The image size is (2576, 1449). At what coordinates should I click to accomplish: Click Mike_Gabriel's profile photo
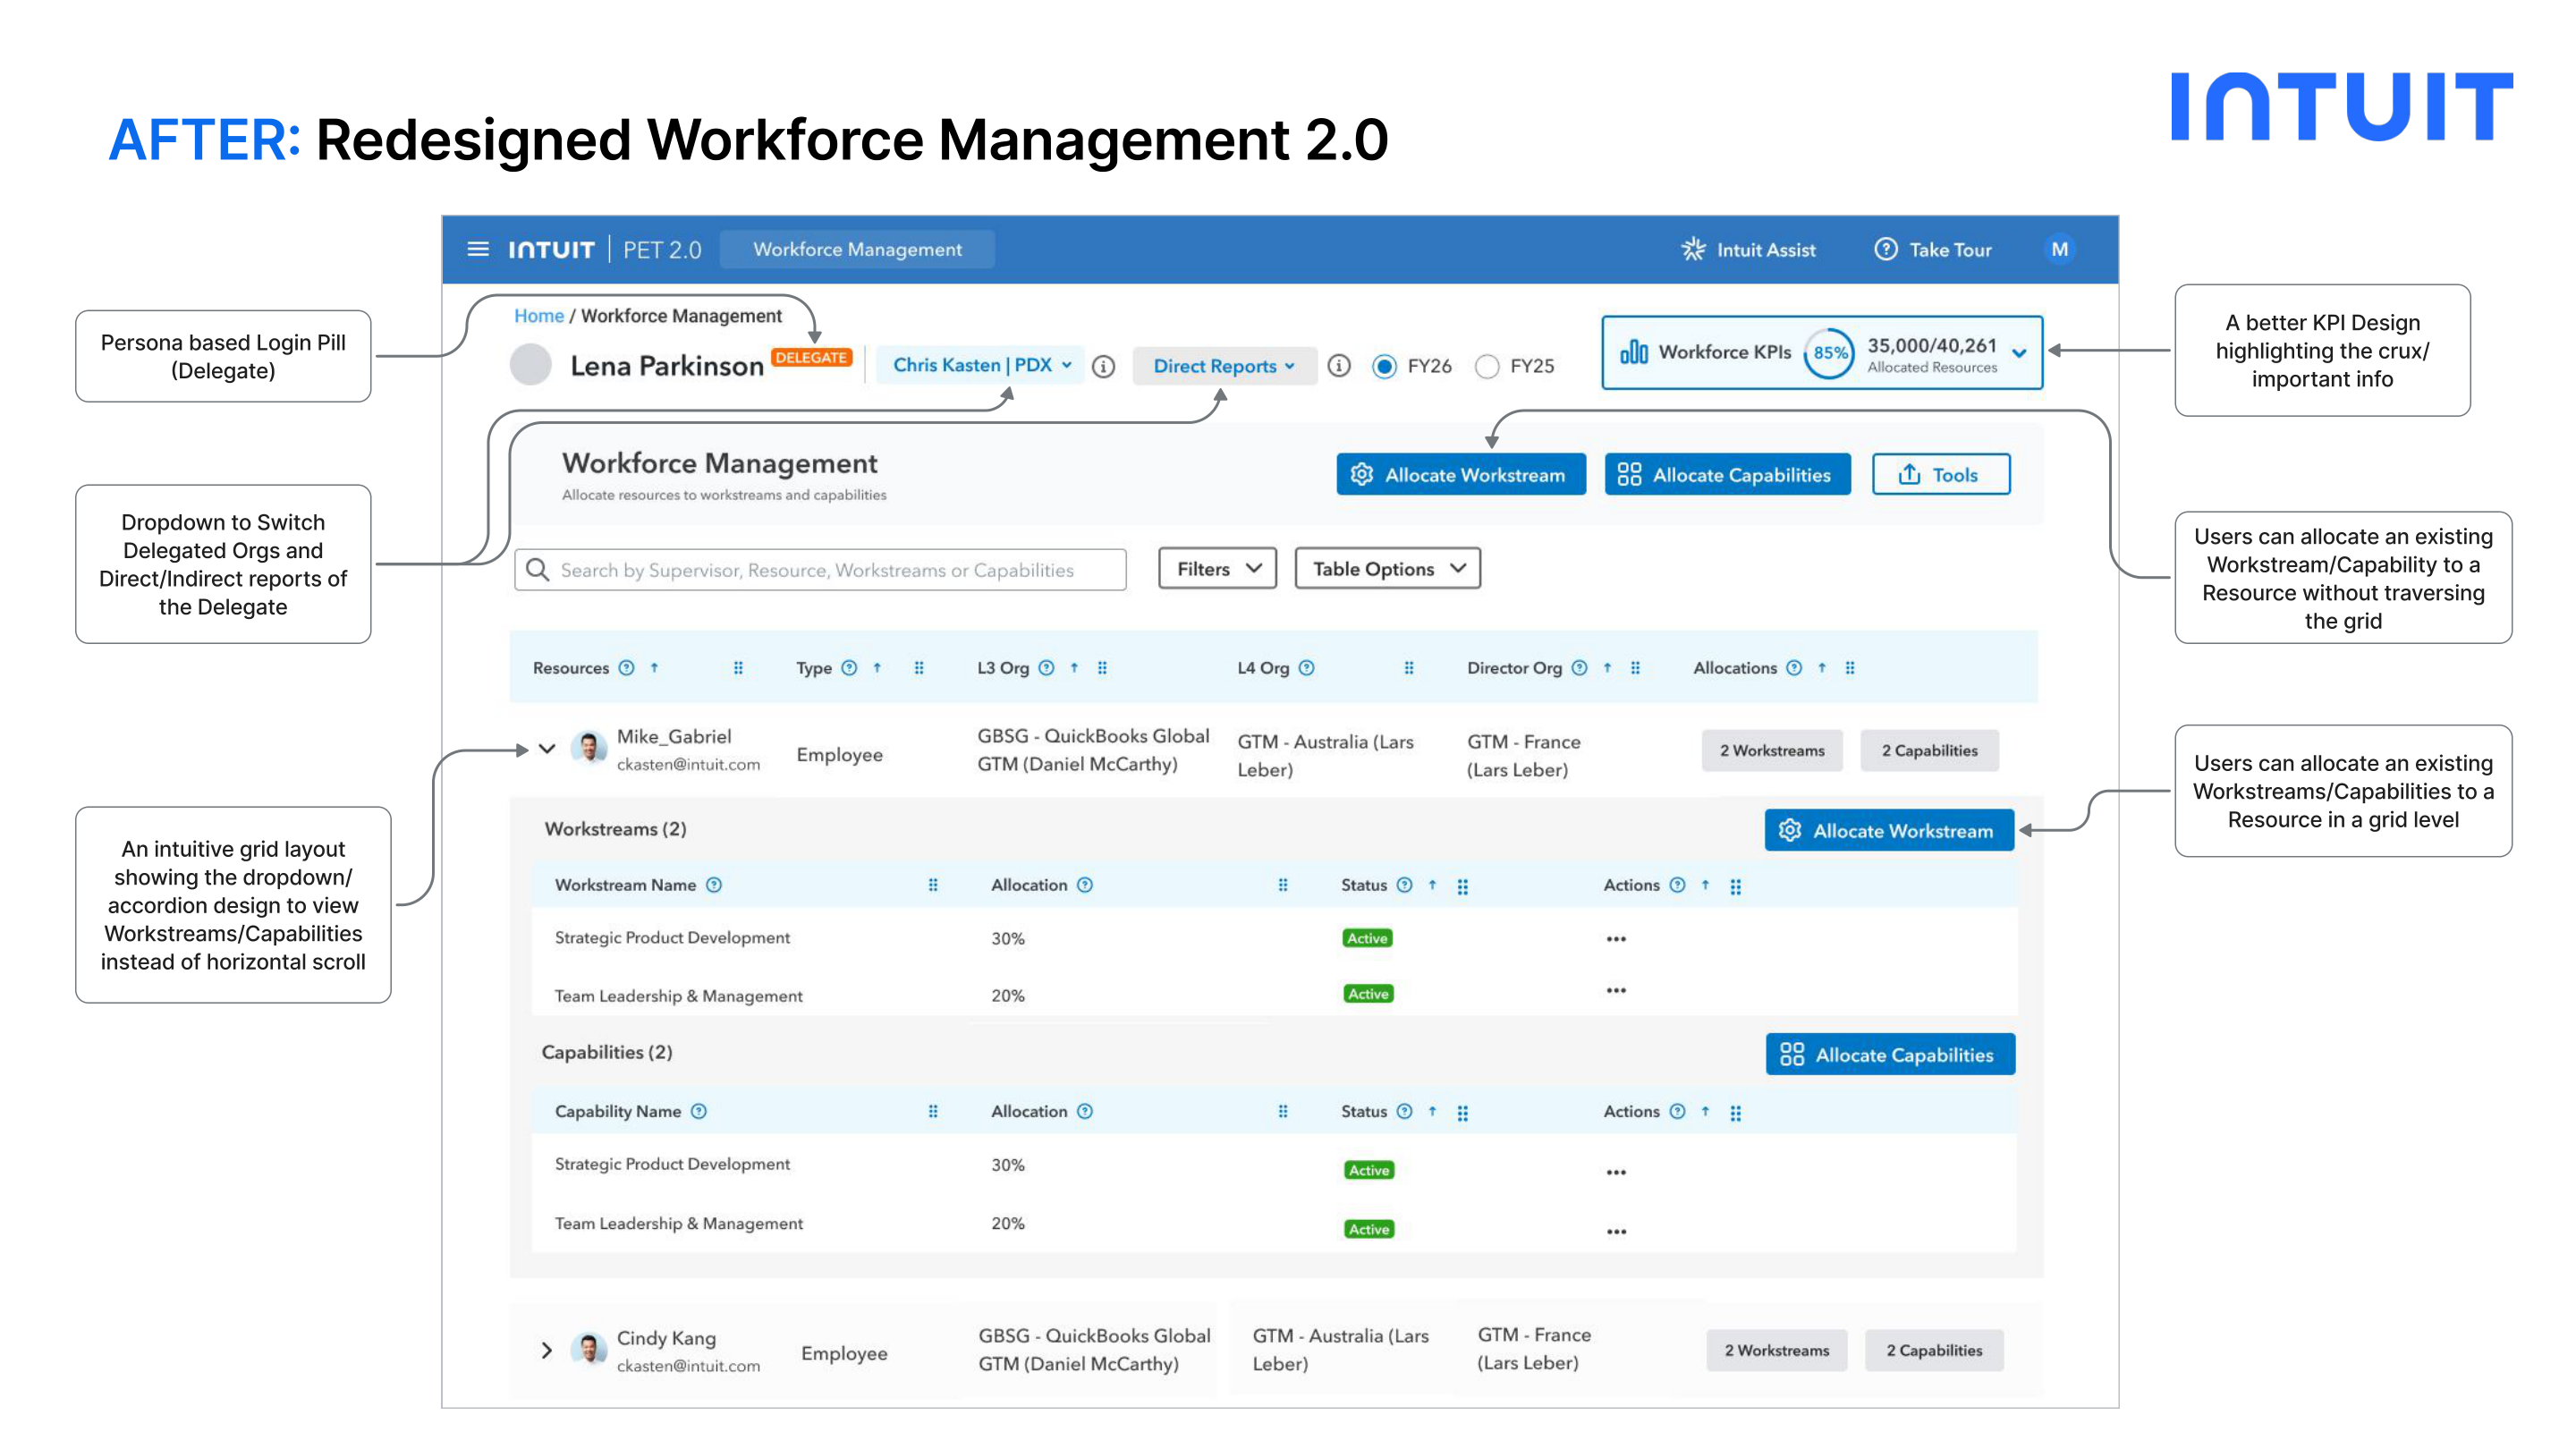click(589, 746)
